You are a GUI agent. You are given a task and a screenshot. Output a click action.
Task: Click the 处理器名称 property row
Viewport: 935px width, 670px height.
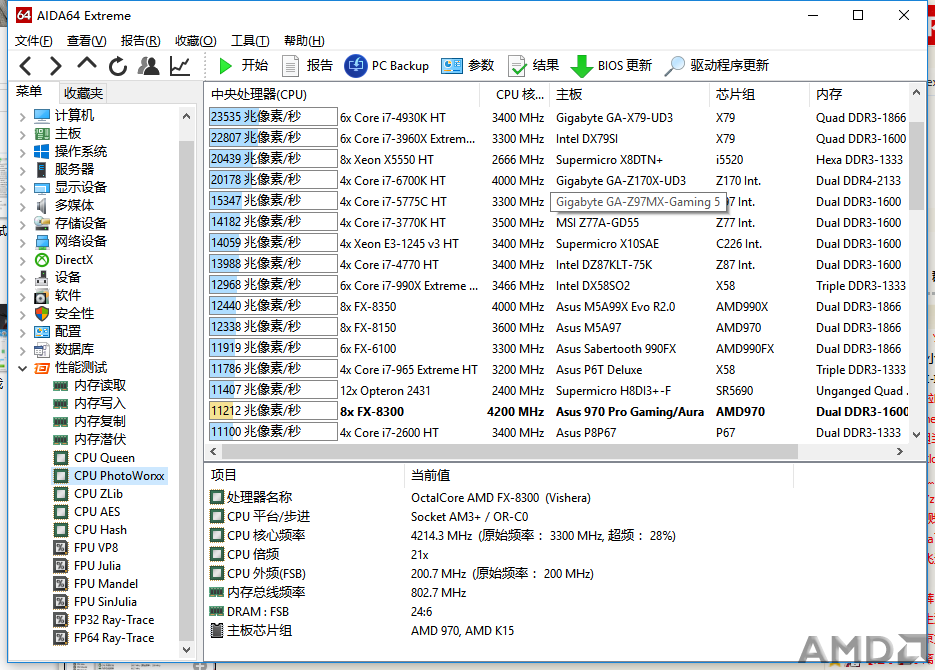[x=501, y=498]
